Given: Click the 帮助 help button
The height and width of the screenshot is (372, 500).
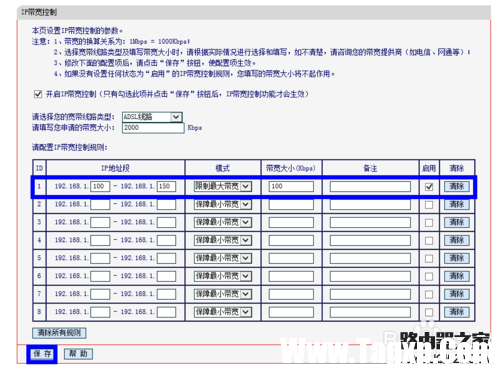Looking at the screenshot, I should click(78, 354).
